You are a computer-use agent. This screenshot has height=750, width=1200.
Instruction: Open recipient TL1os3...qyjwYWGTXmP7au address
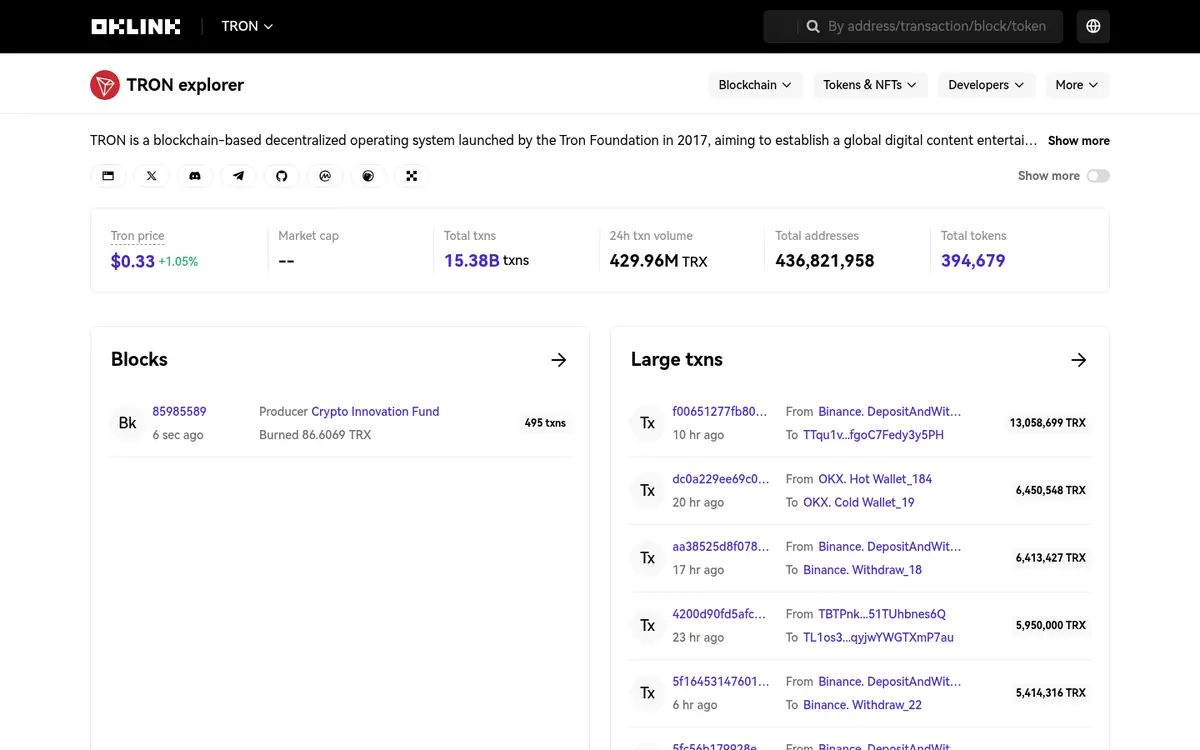[879, 637]
